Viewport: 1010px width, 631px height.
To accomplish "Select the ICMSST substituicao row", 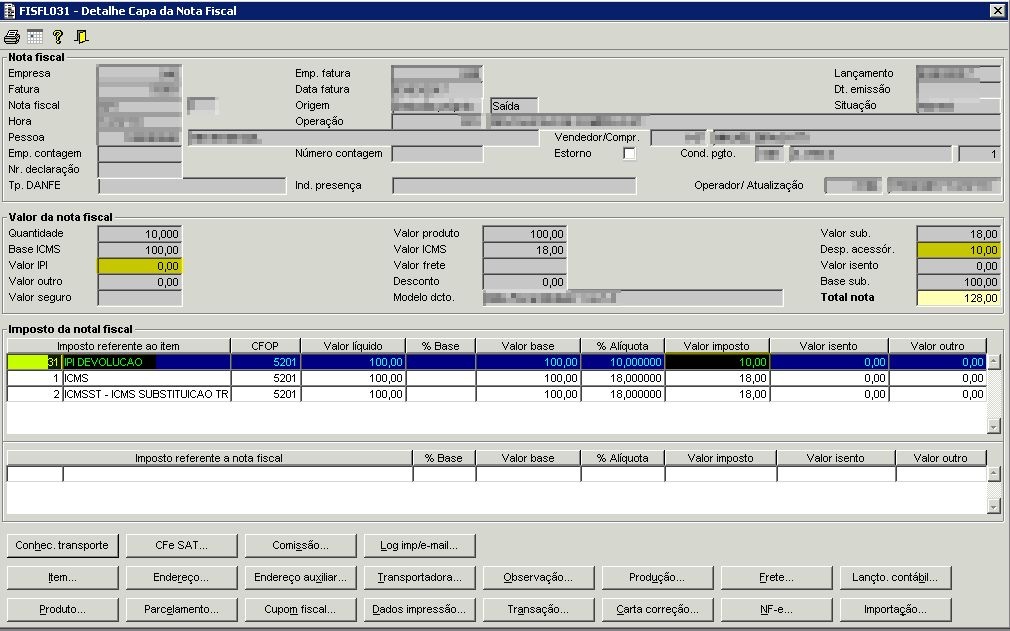I will click(x=145, y=394).
